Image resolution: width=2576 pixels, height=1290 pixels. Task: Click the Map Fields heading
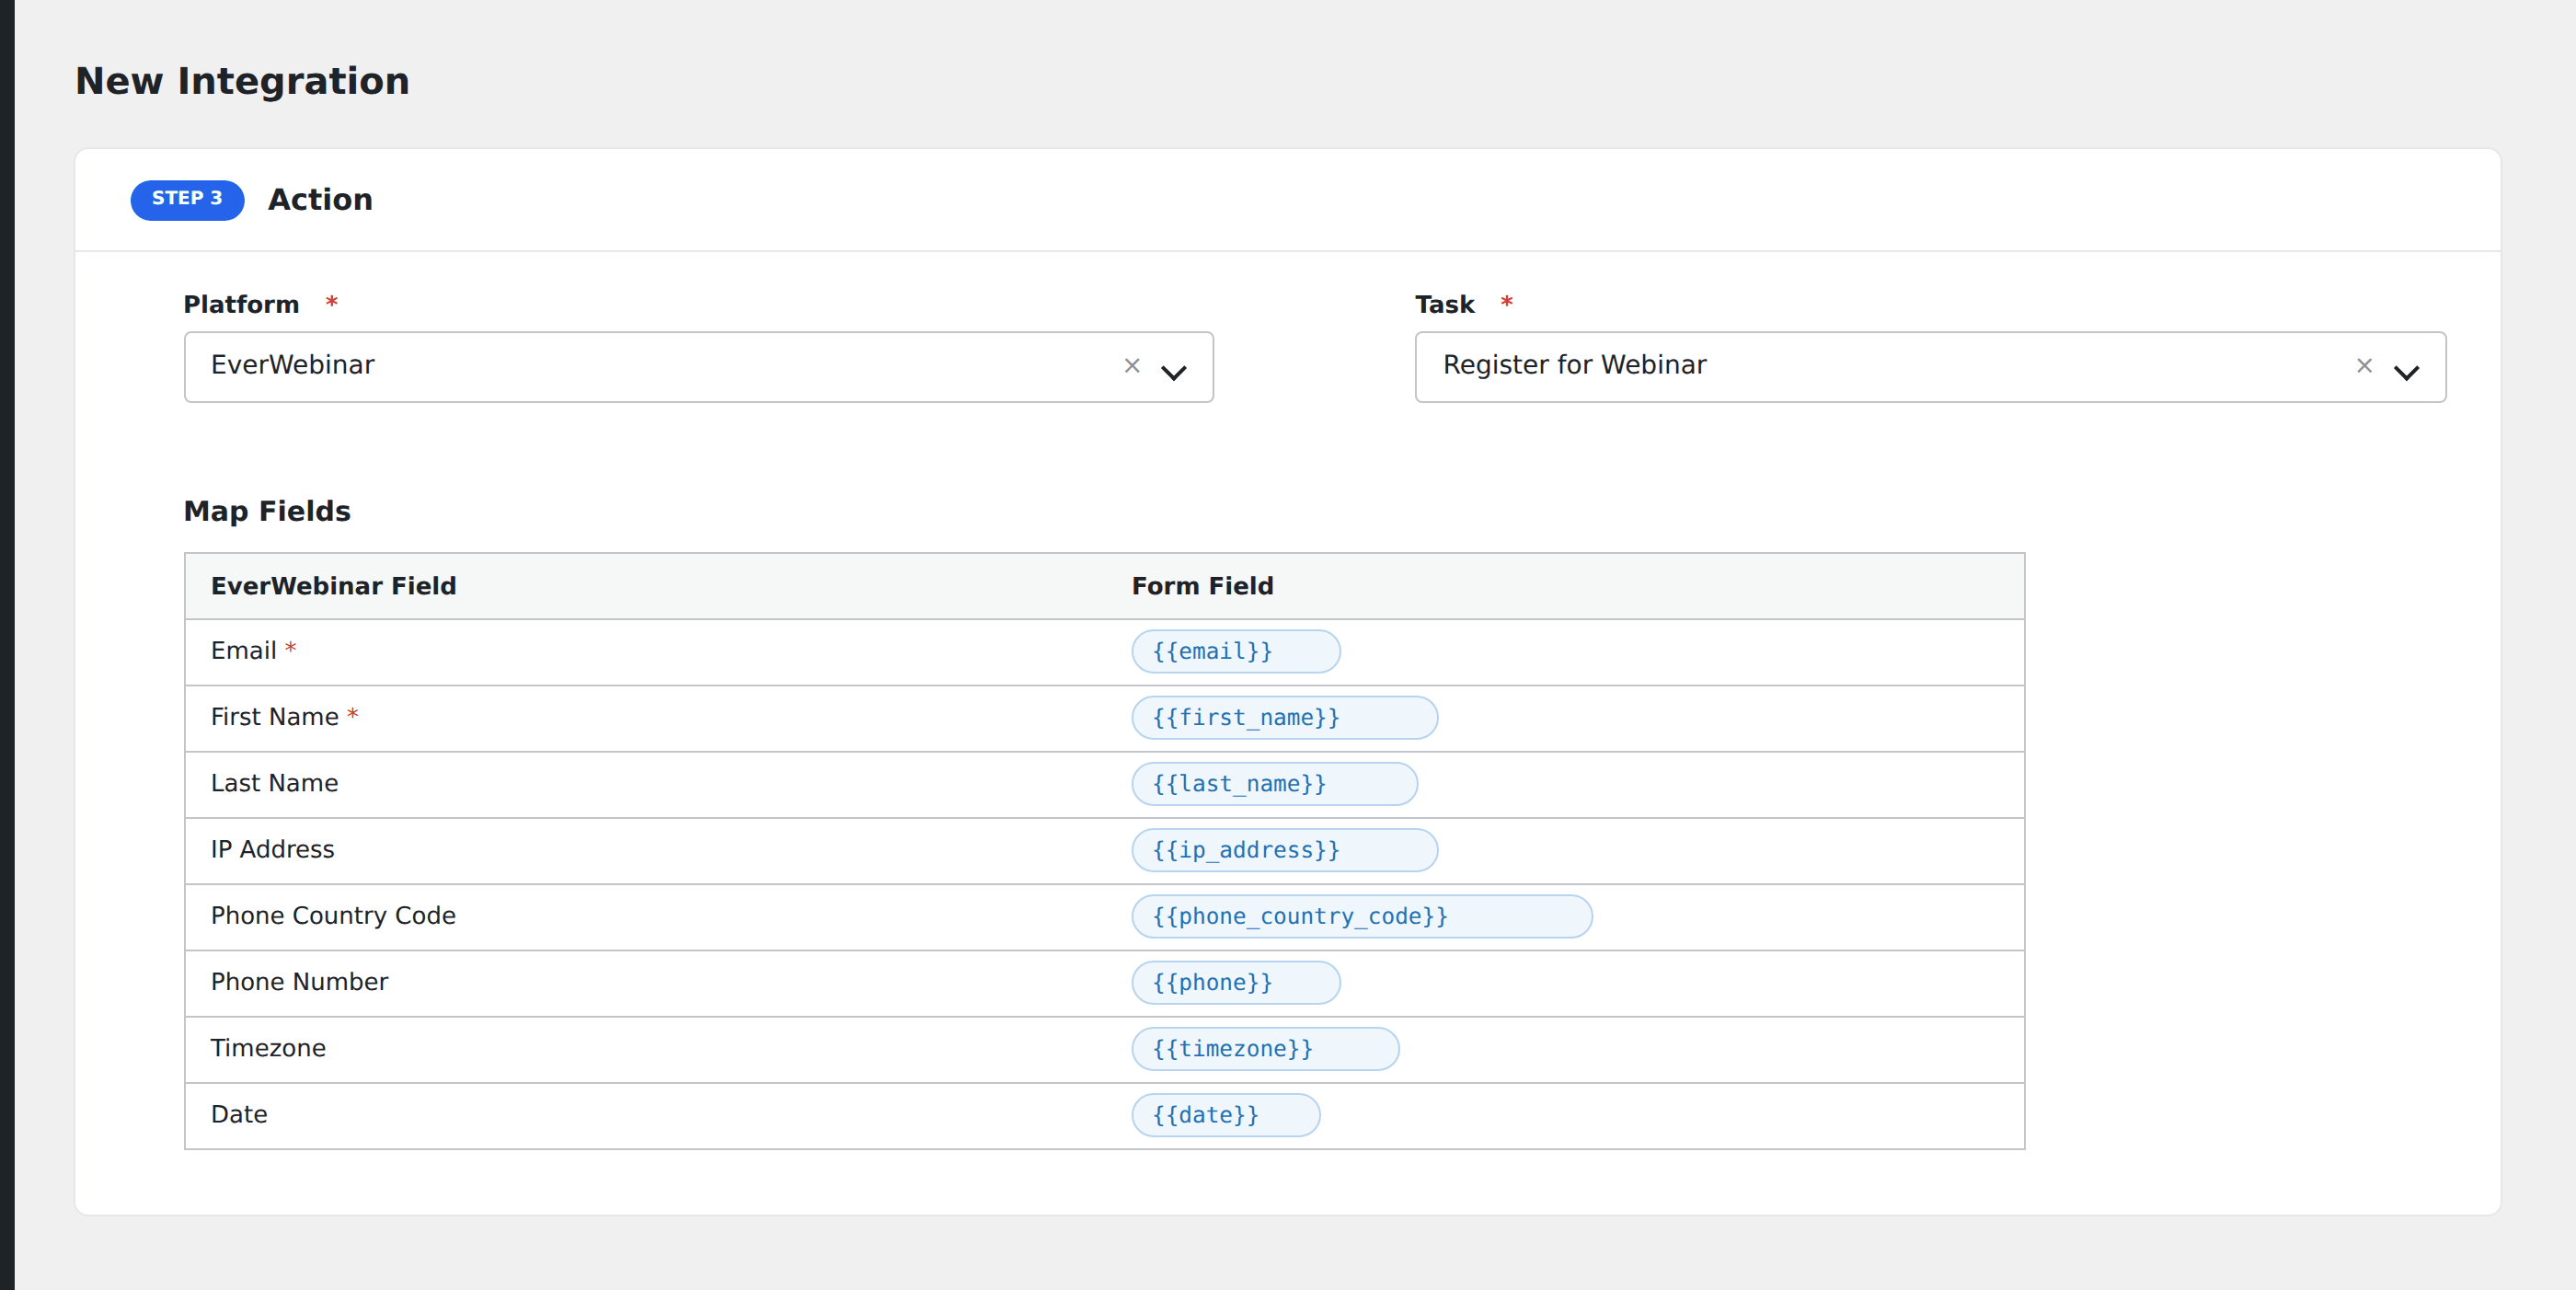[267, 511]
